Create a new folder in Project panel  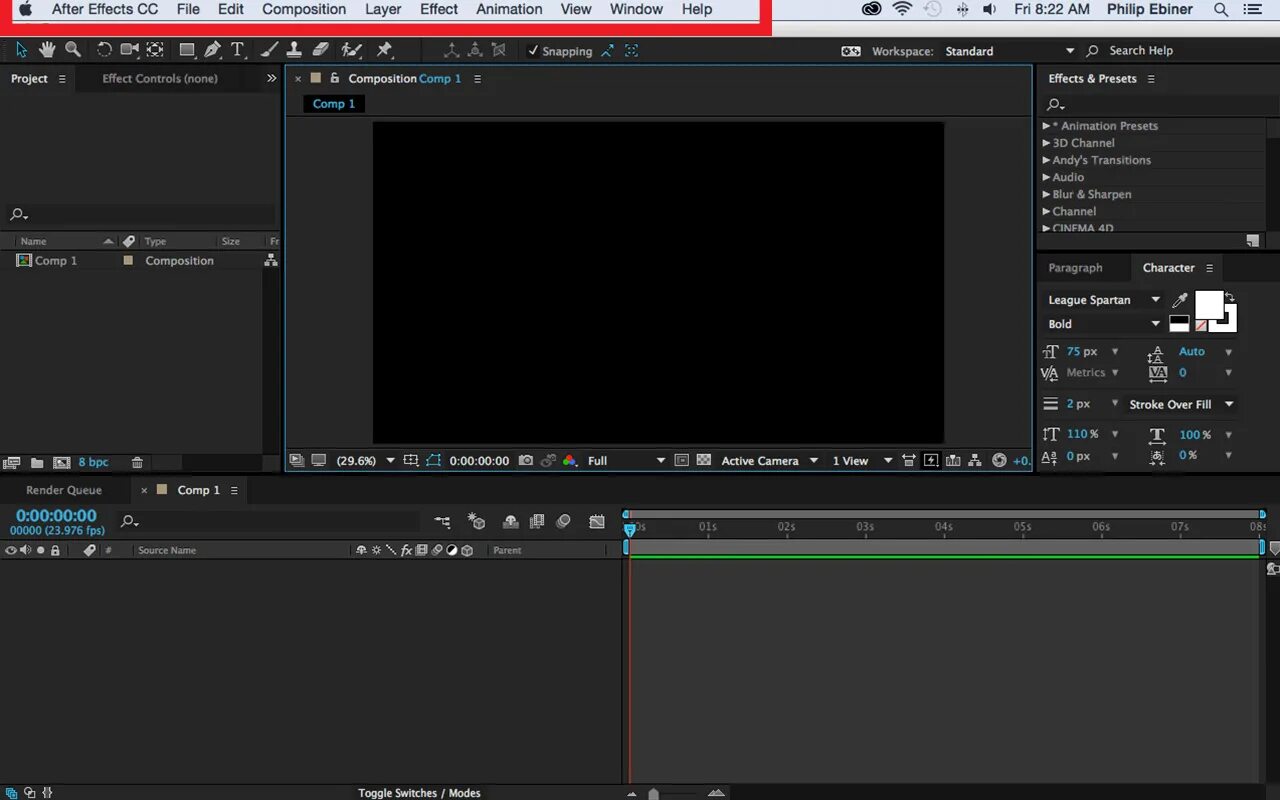(x=37, y=463)
